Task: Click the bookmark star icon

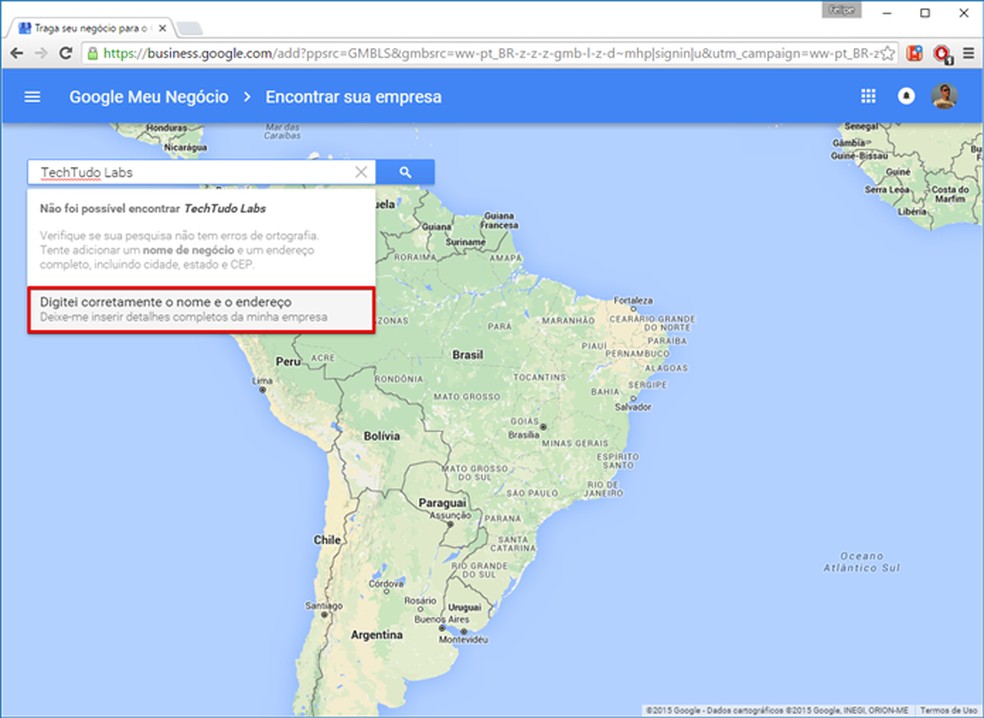Action: click(887, 53)
